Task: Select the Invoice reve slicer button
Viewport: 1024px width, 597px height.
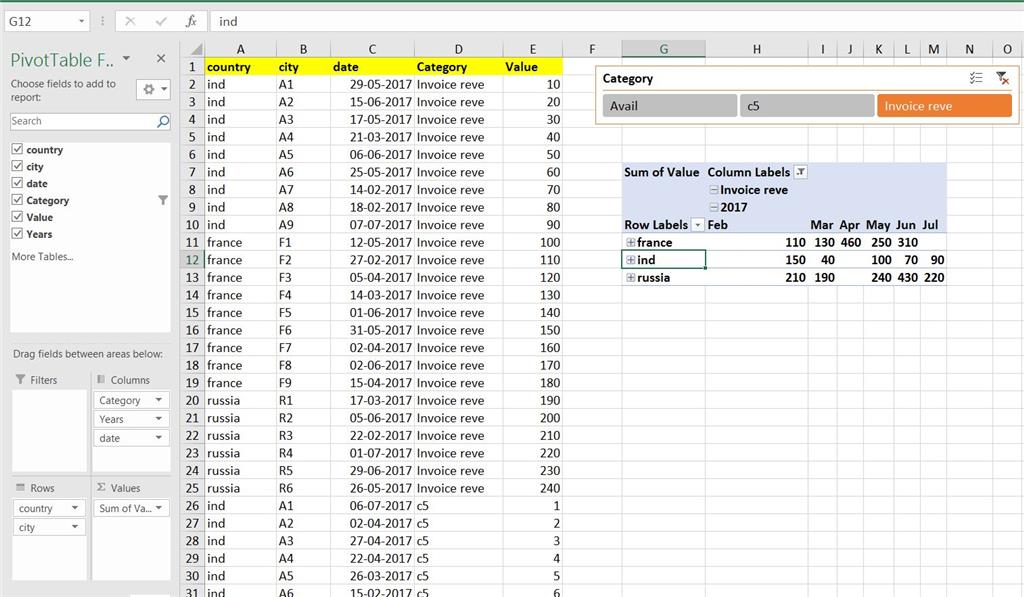Action: pos(944,106)
